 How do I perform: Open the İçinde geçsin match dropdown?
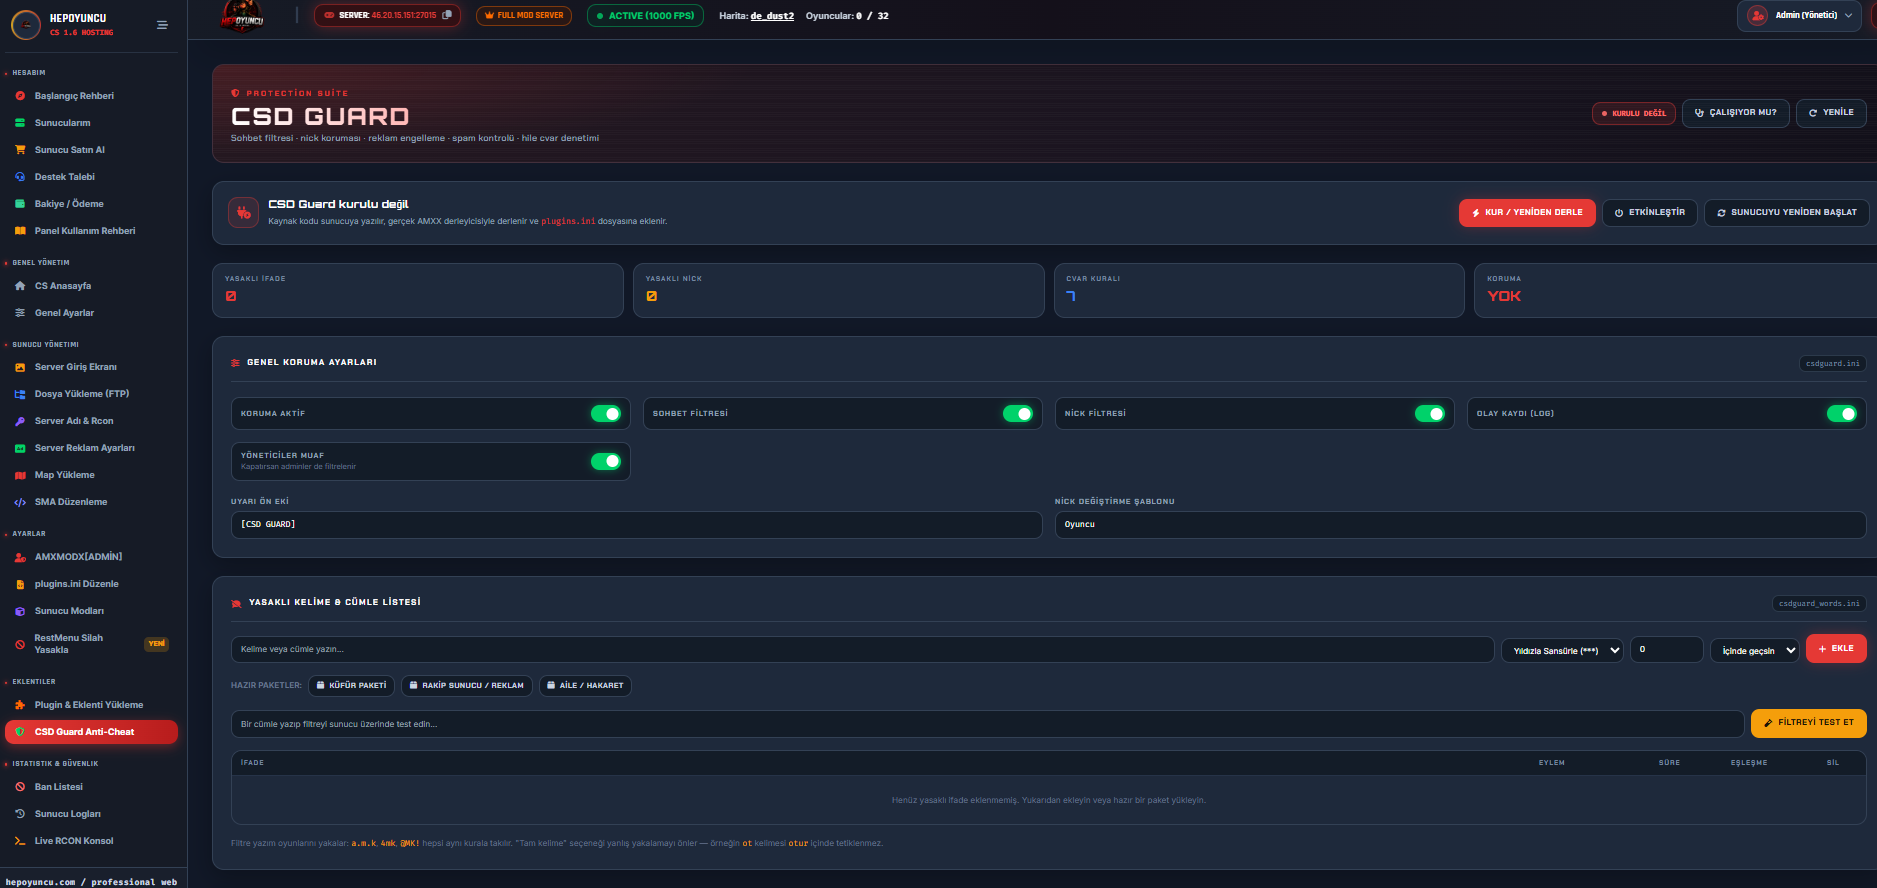pyautogui.click(x=1755, y=650)
